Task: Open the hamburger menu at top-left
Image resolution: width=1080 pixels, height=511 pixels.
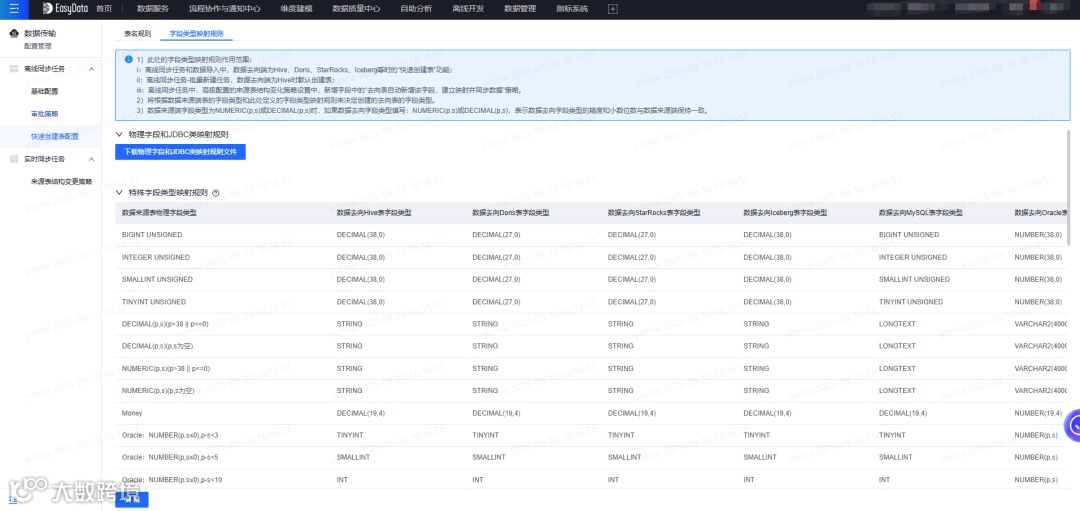Action: coord(14,9)
